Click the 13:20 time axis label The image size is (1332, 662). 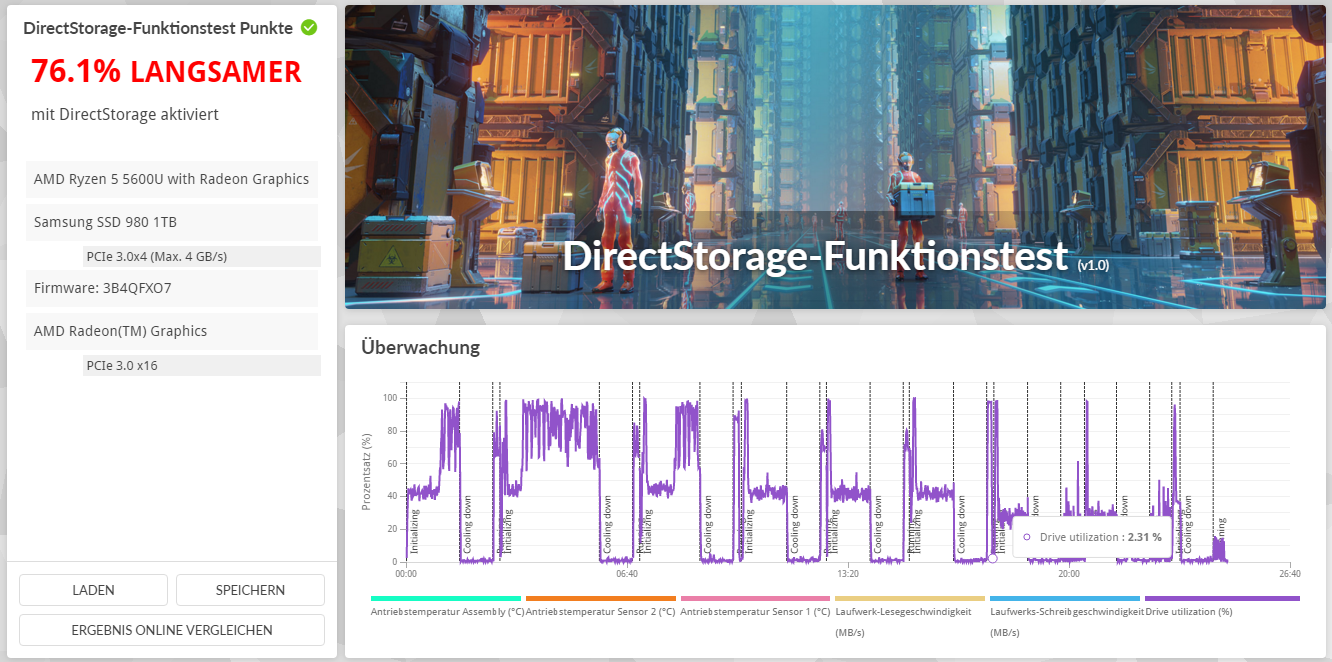click(x=848, y=574)
